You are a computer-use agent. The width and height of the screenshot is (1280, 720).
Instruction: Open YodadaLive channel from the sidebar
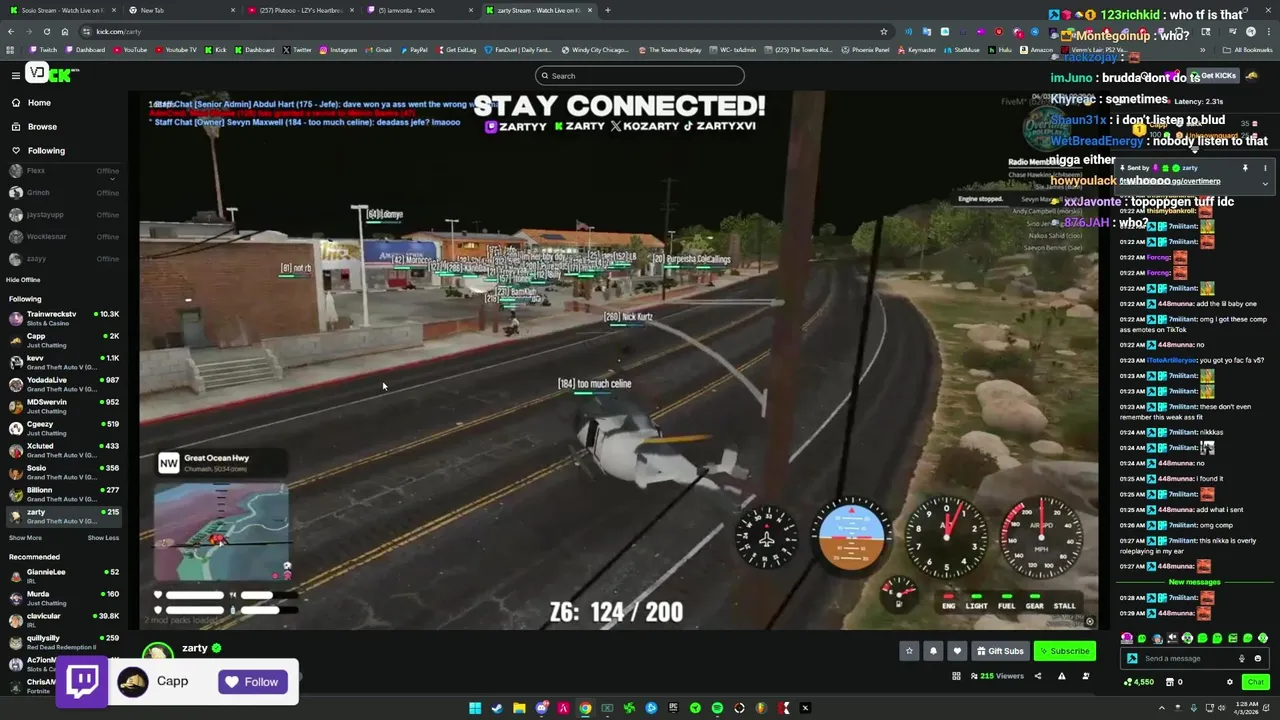click(62, 385)
